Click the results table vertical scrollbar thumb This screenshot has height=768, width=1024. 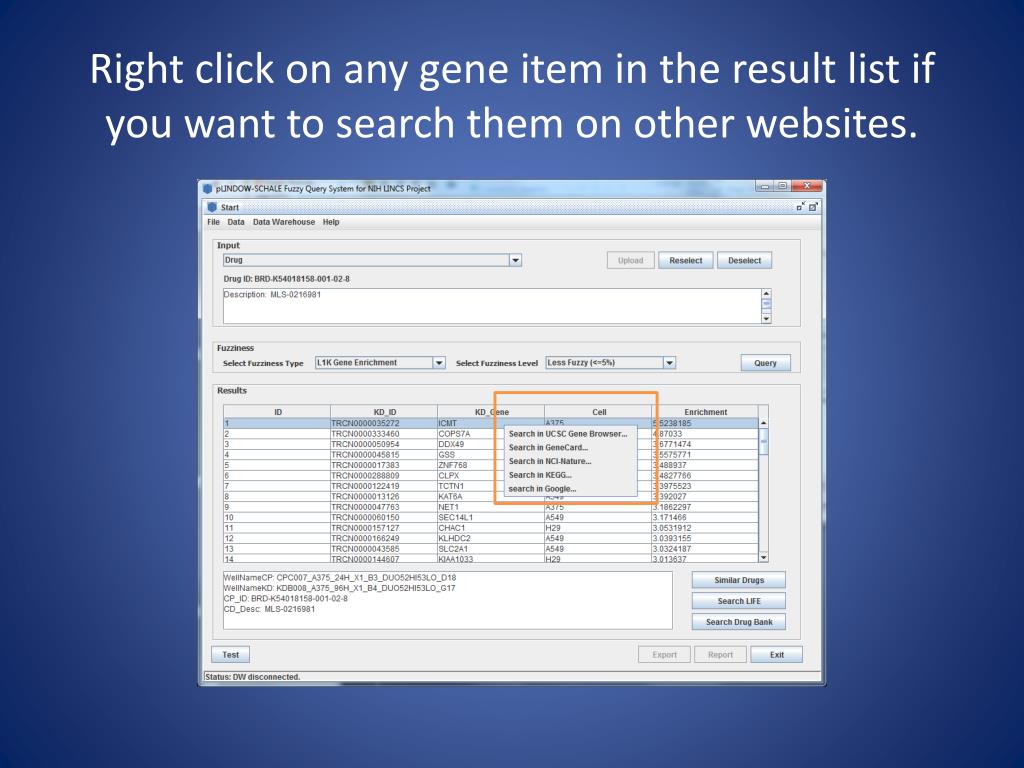(763, 441)
